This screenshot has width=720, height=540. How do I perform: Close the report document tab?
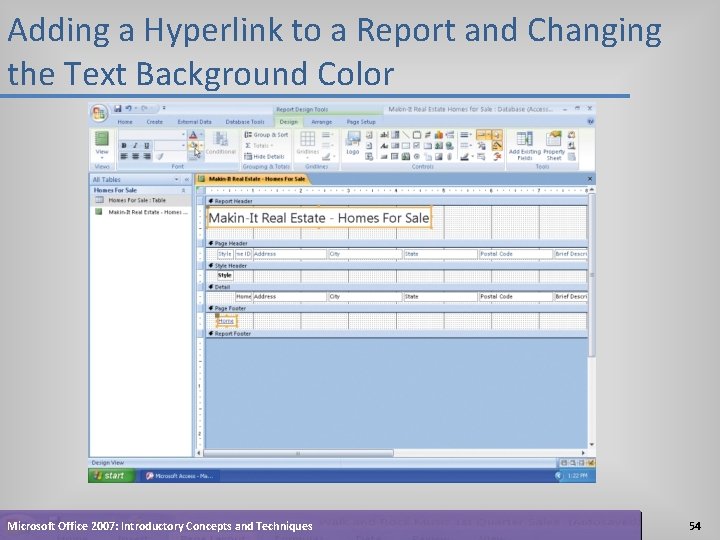pos(590,179)
